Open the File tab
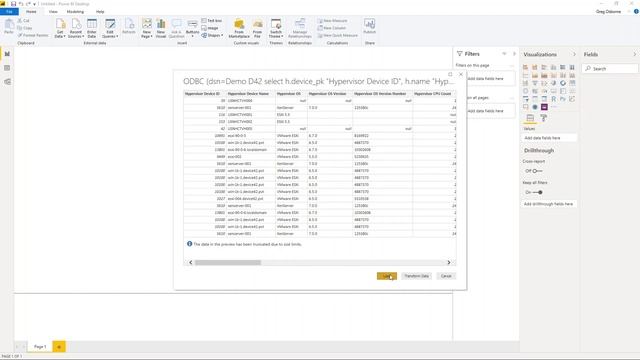This screenshot has height=360, width=640. 9,11
